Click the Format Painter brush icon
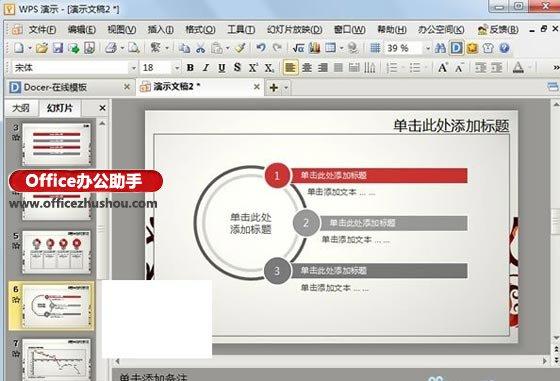This screenshot has height=381, width=560. pyautogui.click(x=240, y=48)
